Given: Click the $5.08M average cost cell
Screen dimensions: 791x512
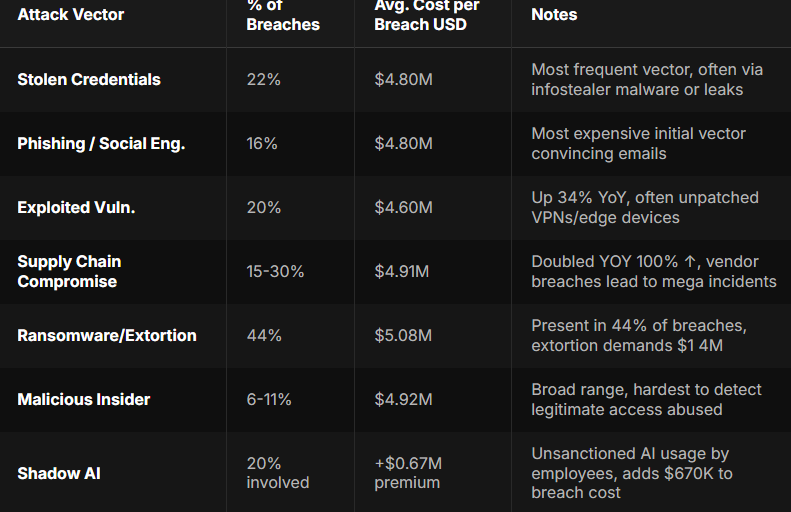Looking at the screenshot, I should click(403, 335).
